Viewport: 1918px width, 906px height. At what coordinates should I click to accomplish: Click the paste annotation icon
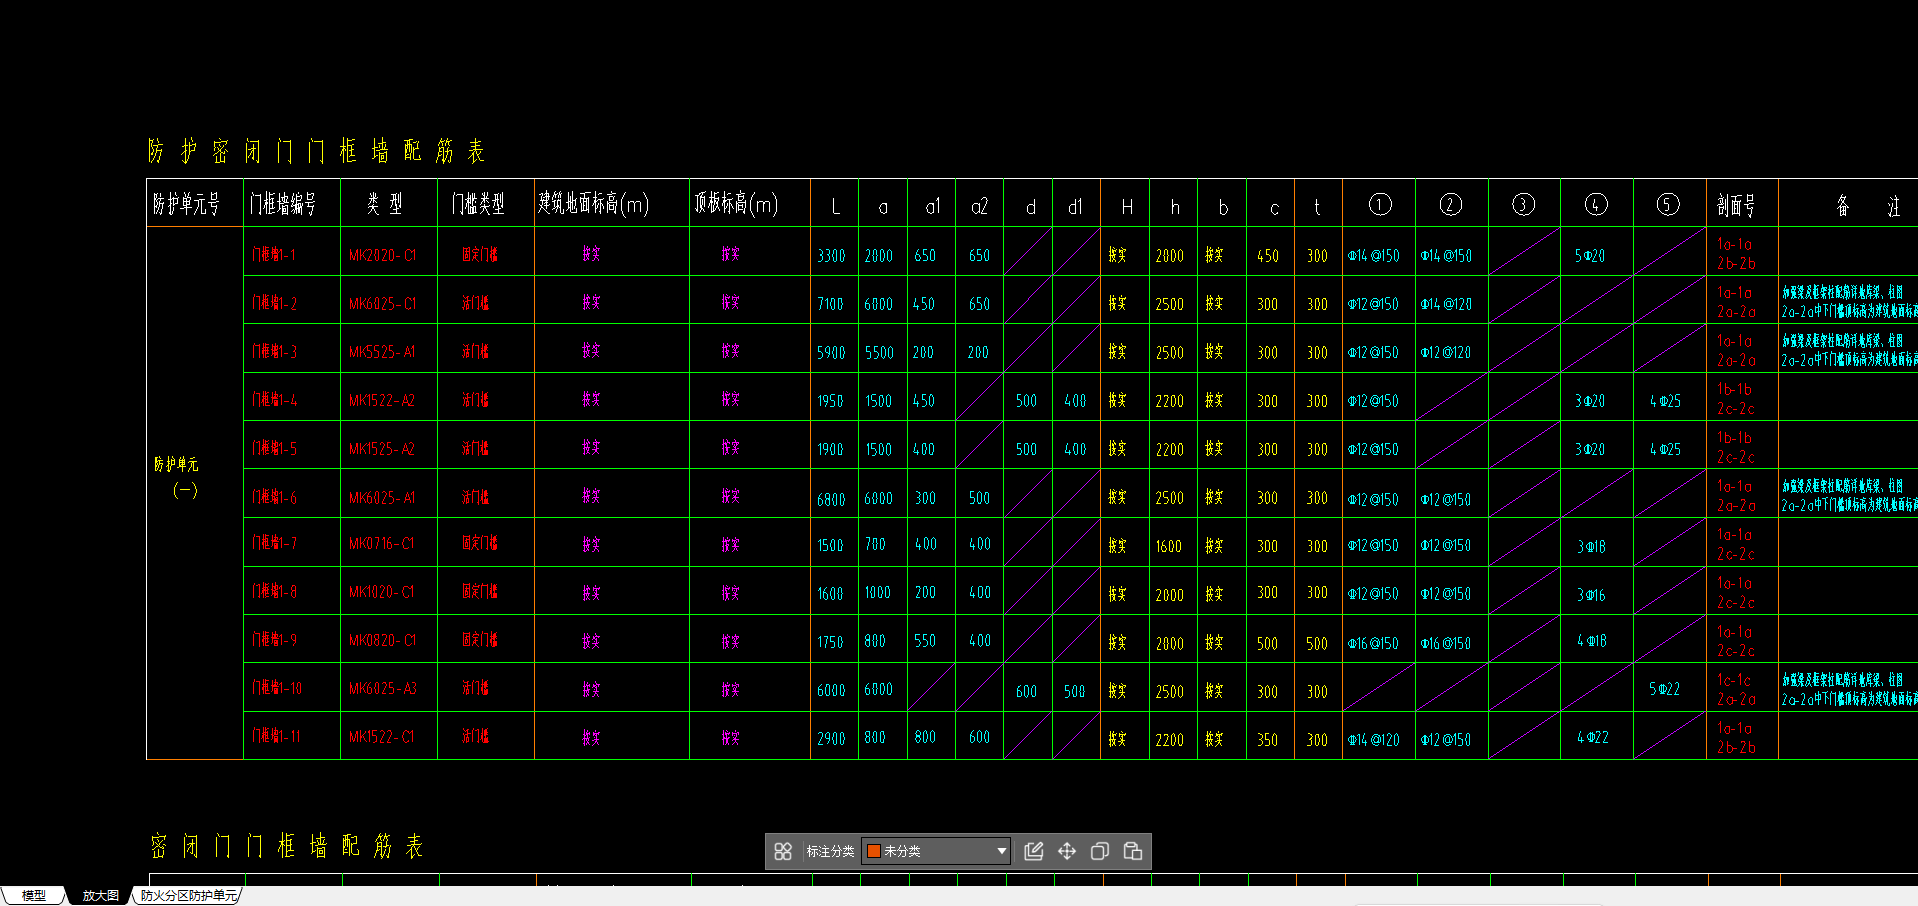click(1133, 851)
